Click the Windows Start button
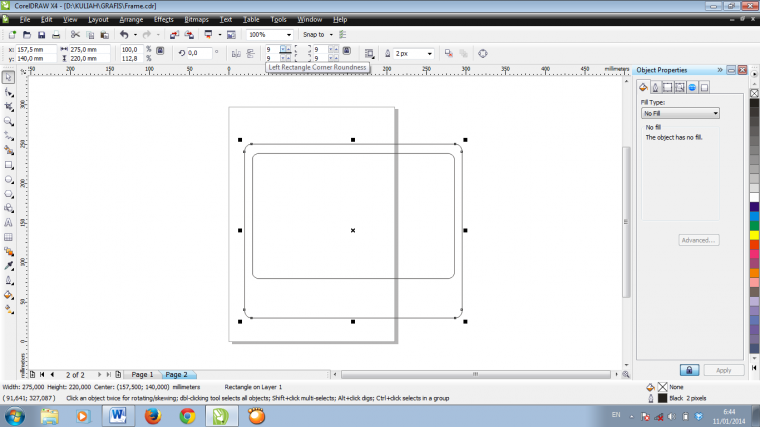 click(x=15, y=416)
